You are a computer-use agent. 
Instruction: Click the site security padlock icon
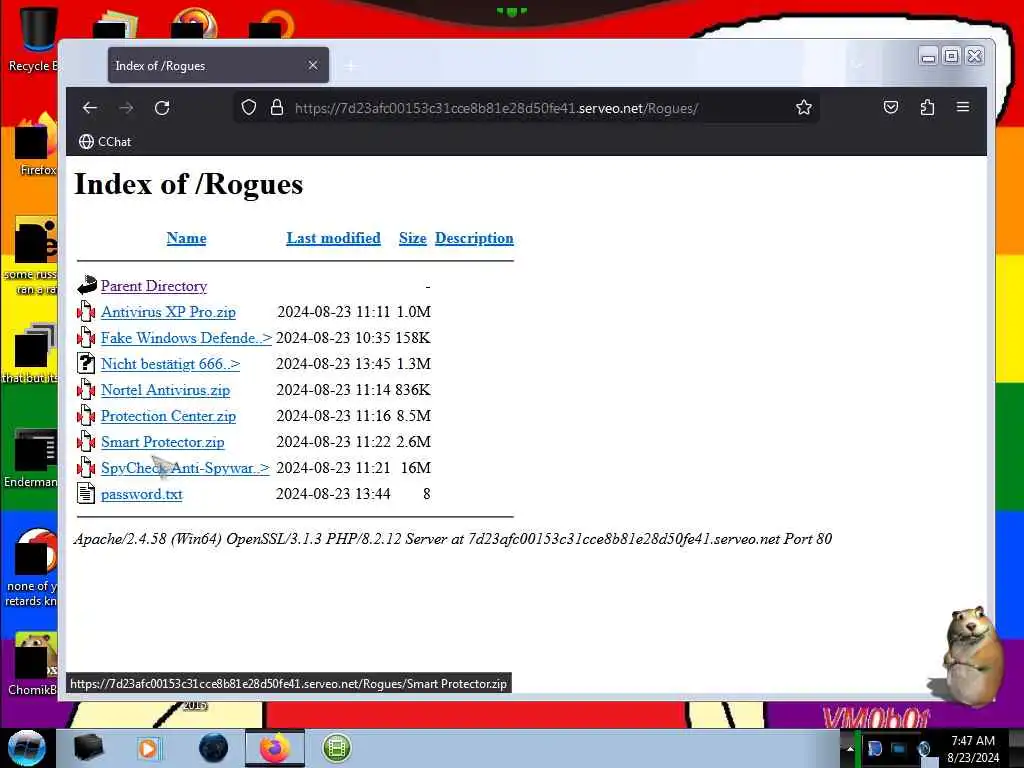tap(277, 108)
